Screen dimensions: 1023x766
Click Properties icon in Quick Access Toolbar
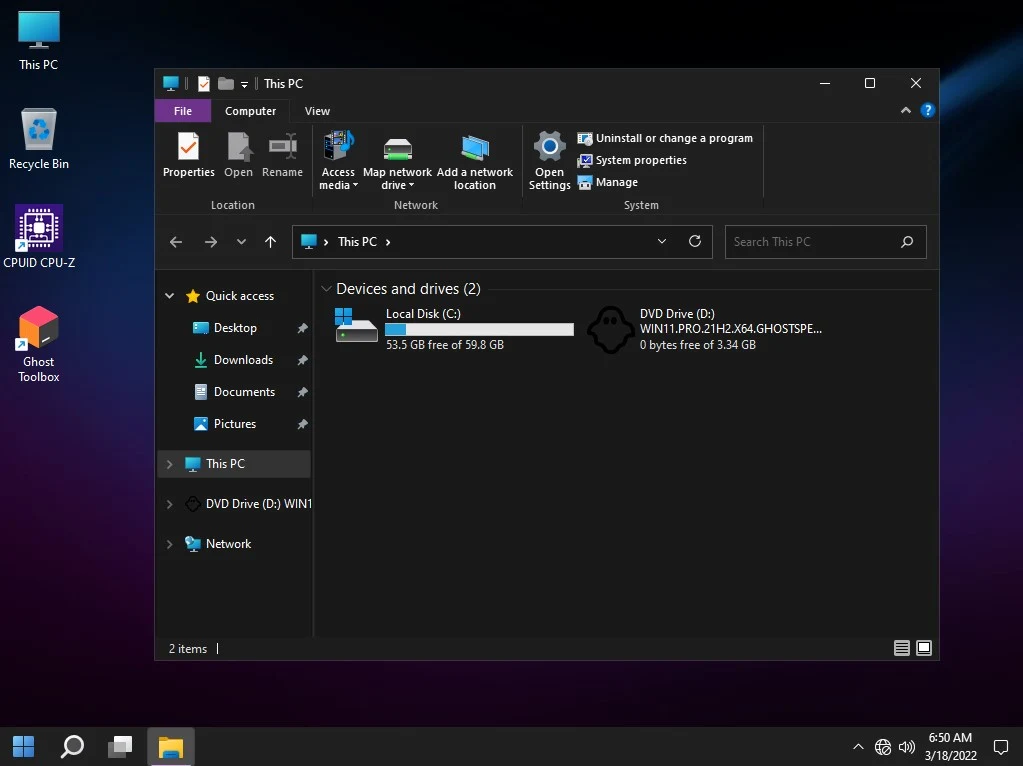tap(204, 84)
